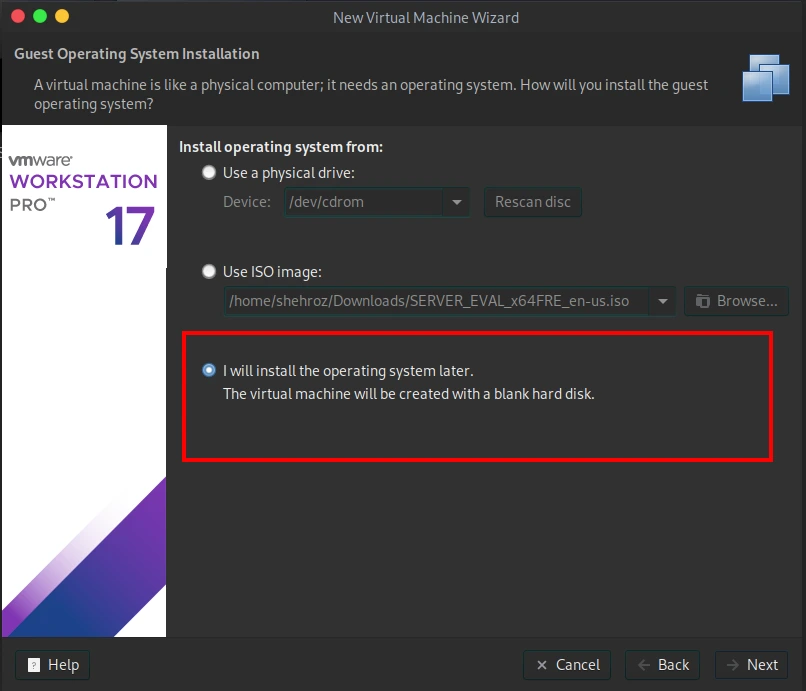
Task: Go Back to the previous wizard step
Action: point(663,665)
